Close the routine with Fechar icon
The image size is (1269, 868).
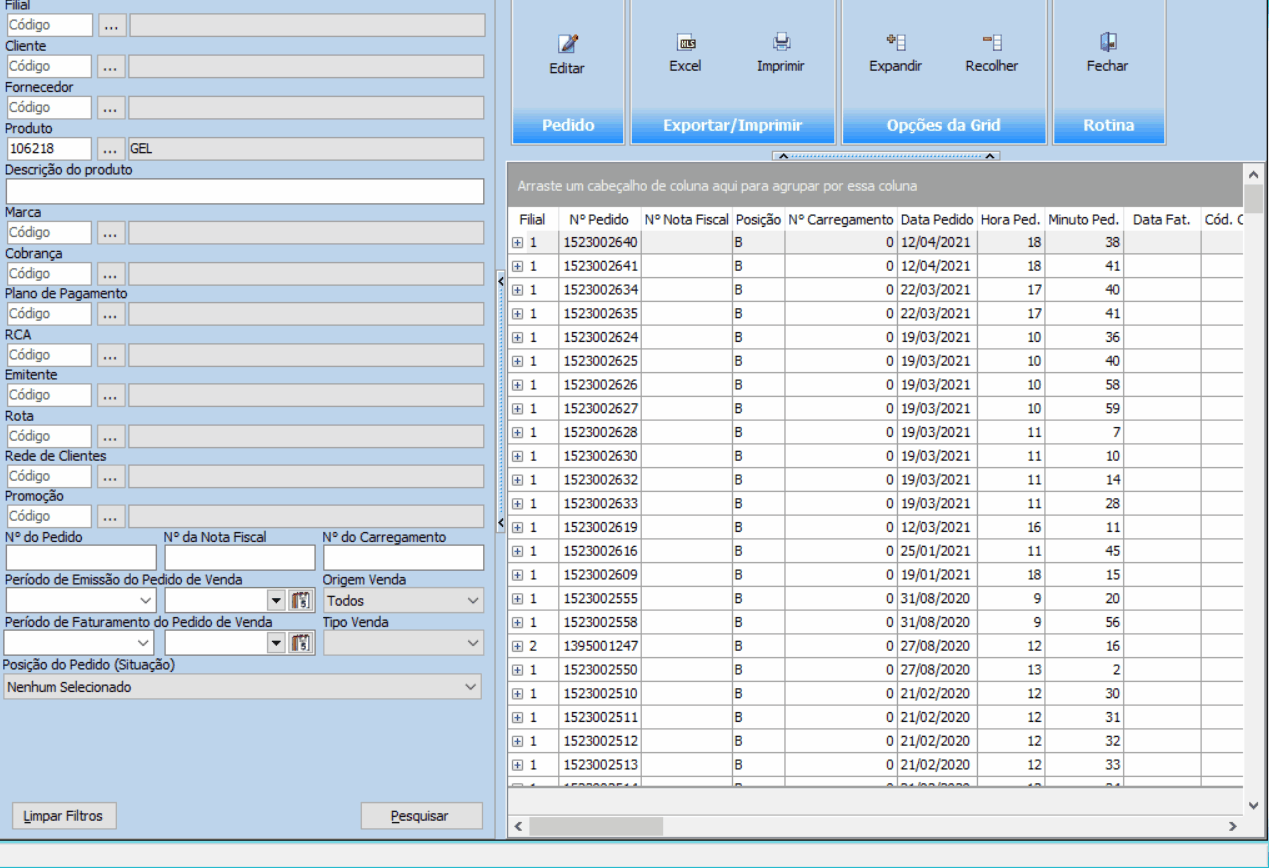1108,42
